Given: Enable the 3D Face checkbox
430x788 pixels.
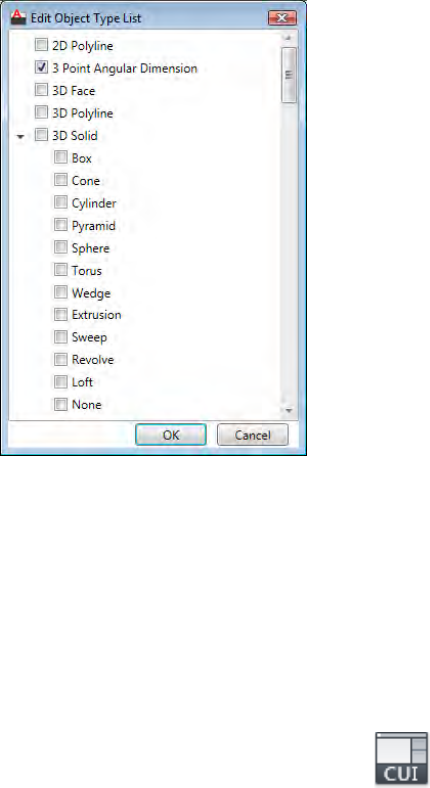Looking at the screenshot, I should tap(41, 90).
